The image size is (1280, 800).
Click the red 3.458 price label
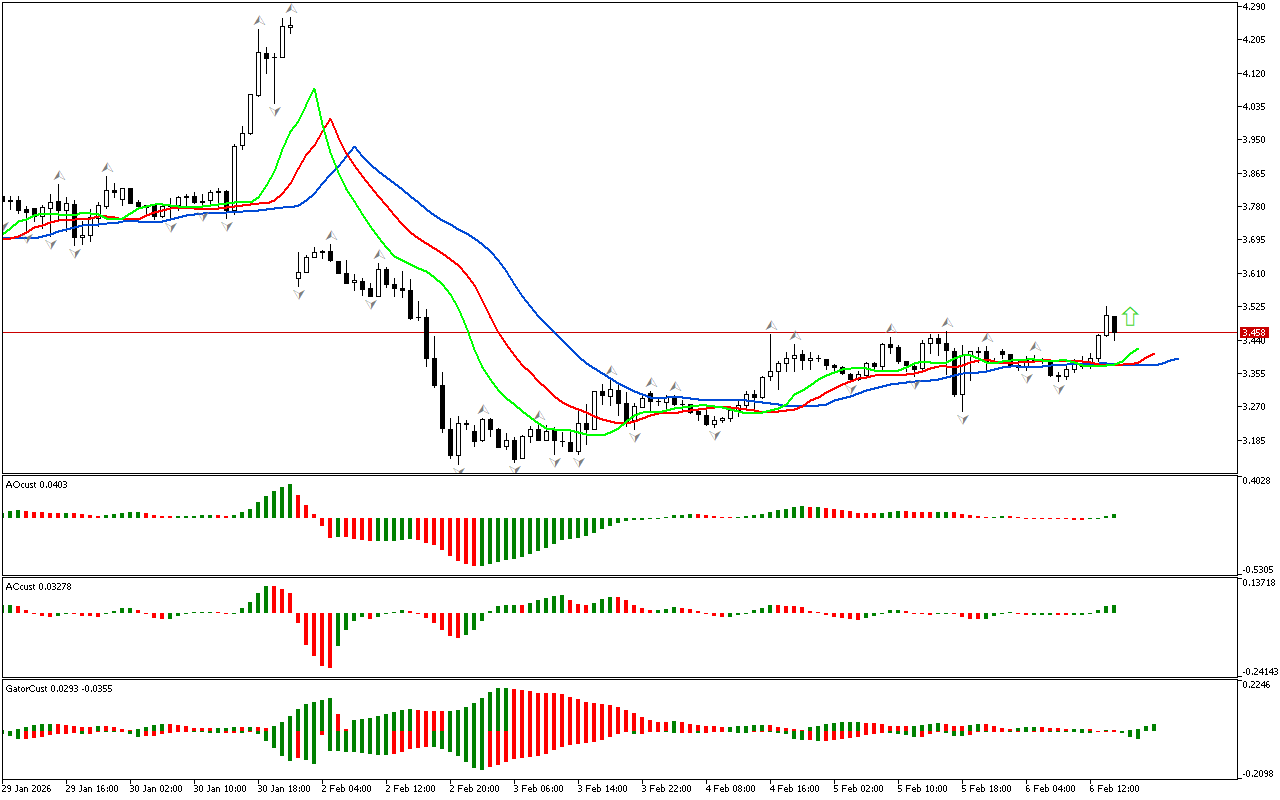(1253, 332)
